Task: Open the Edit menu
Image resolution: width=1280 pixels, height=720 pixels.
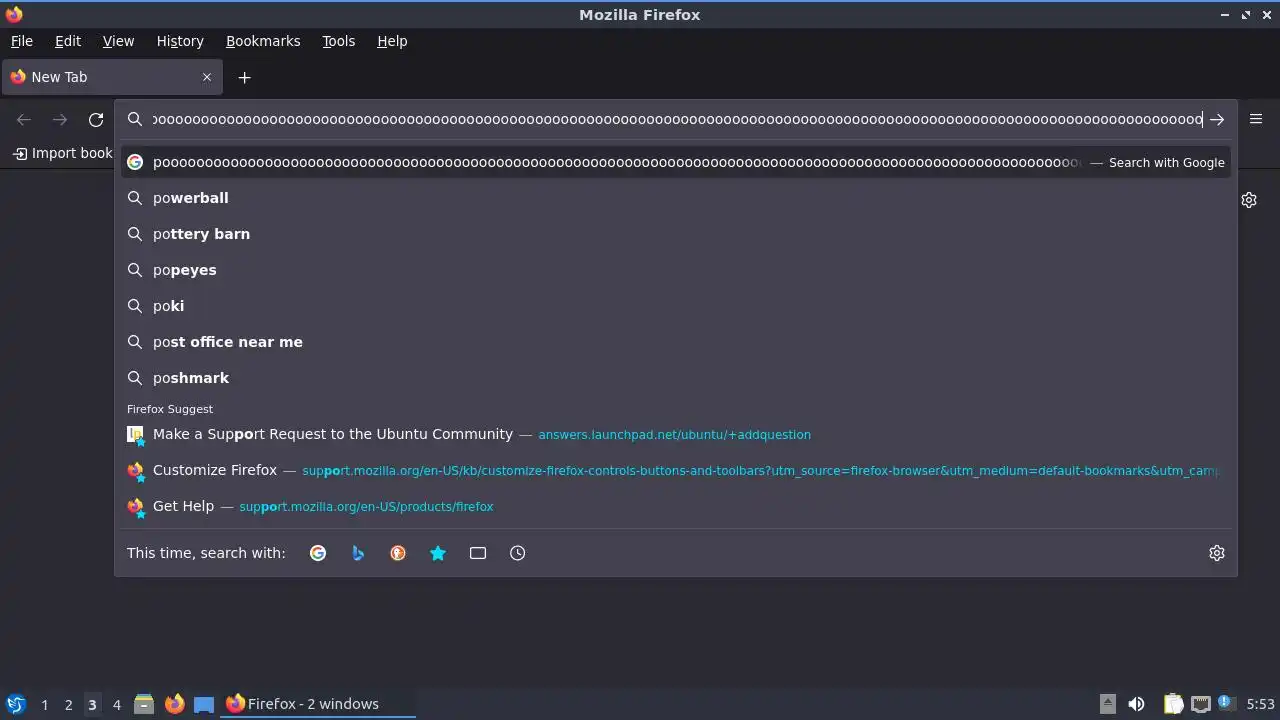Action: [x=68, y=41]
